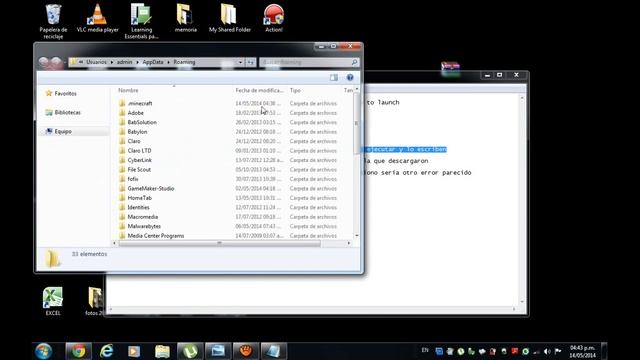Select the Media Center Programs folder
The image size is (640, 360).
pos(156,236)
